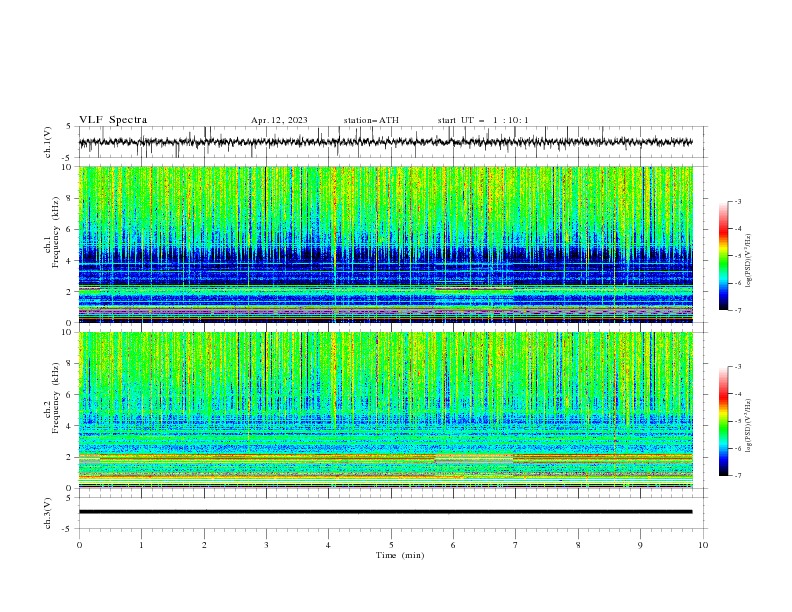Click time axis tick label "3"
Viewport: 792px width, 612px height.
pos(266,545)
